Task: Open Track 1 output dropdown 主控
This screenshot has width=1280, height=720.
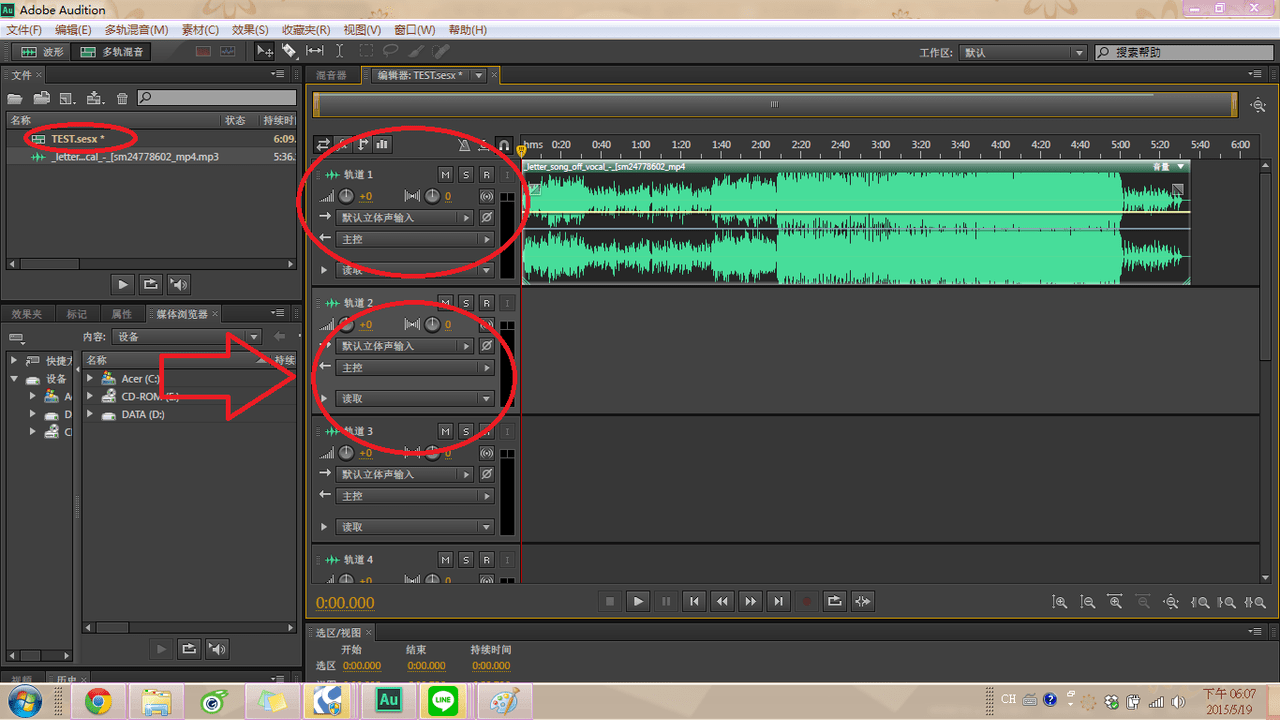Action: click(x=415, y=239)
